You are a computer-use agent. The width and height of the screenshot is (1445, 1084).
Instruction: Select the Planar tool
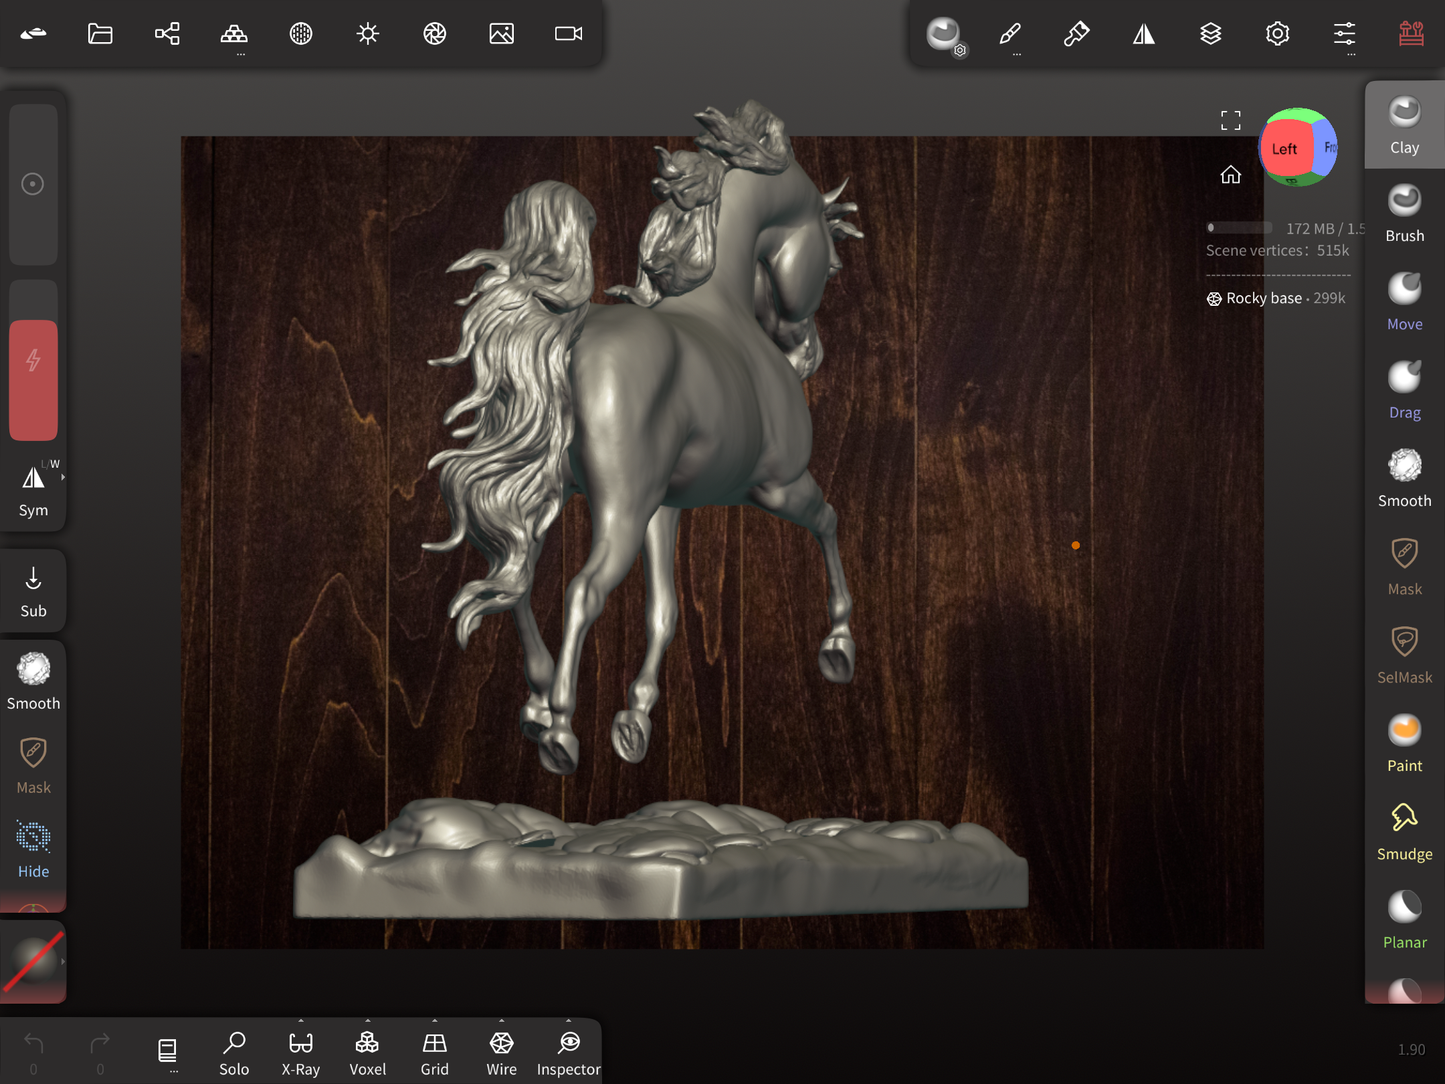[x=1404, y=920]
